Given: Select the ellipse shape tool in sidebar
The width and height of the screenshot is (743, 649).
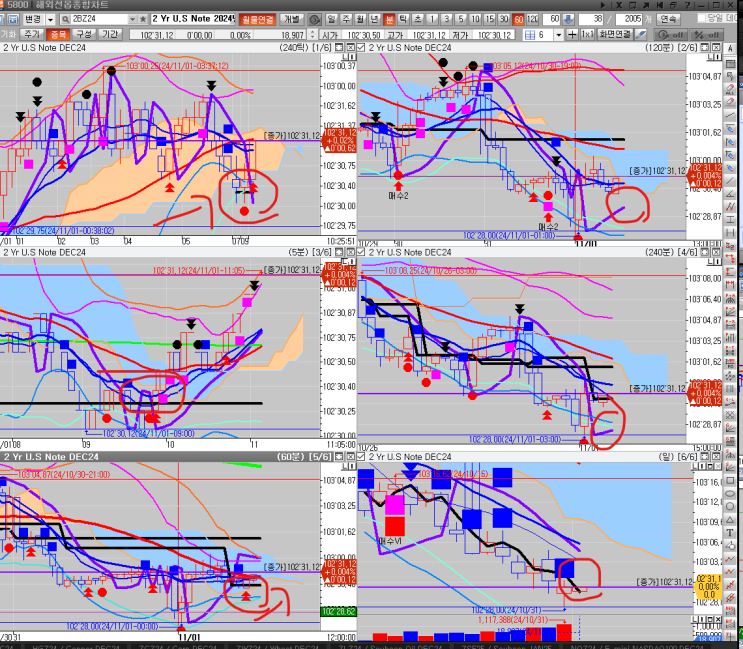Looking at the screenshot, I should click(730, 493).
